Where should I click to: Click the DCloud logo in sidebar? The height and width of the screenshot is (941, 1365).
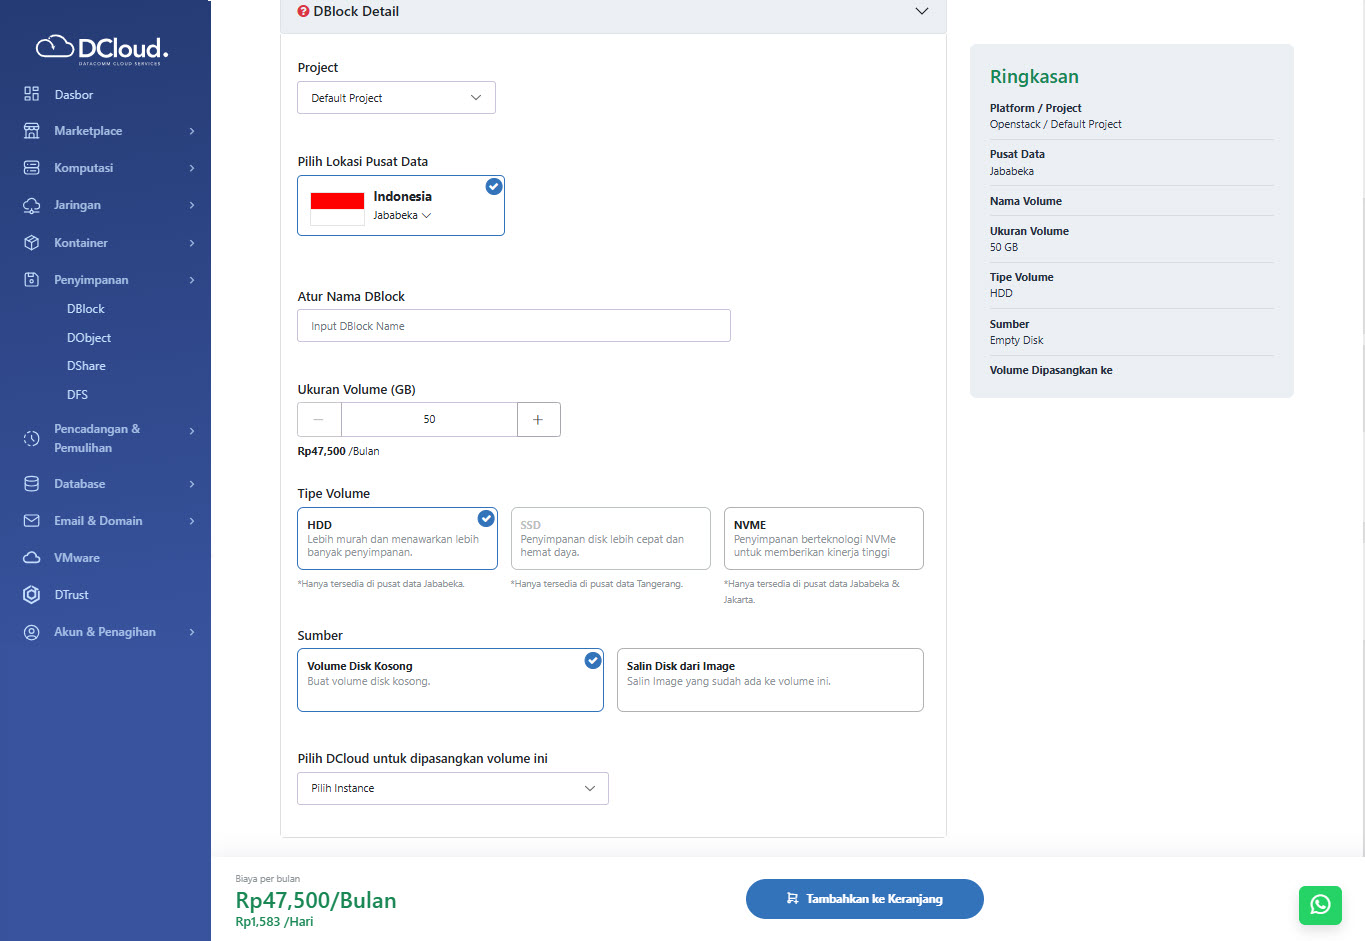[x=102, y=49]
